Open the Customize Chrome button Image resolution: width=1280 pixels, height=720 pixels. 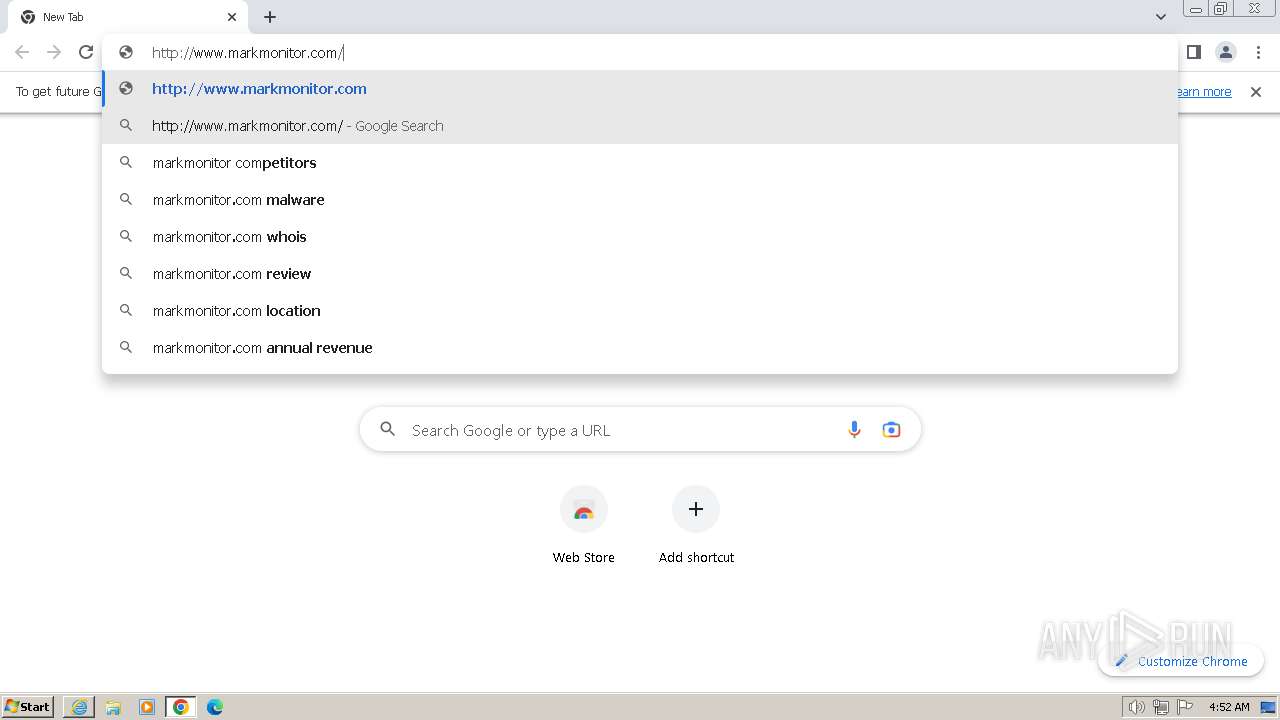(x=1181, y=661)
